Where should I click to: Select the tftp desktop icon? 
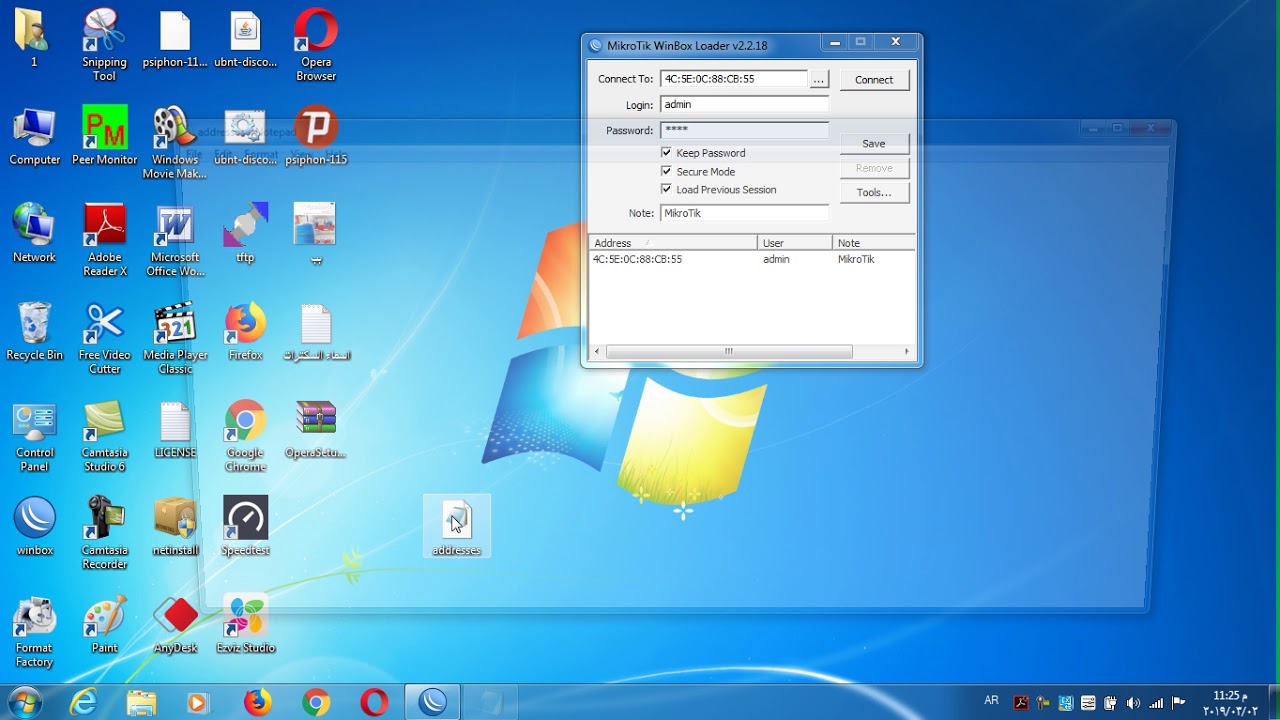[x=245, y=233]
